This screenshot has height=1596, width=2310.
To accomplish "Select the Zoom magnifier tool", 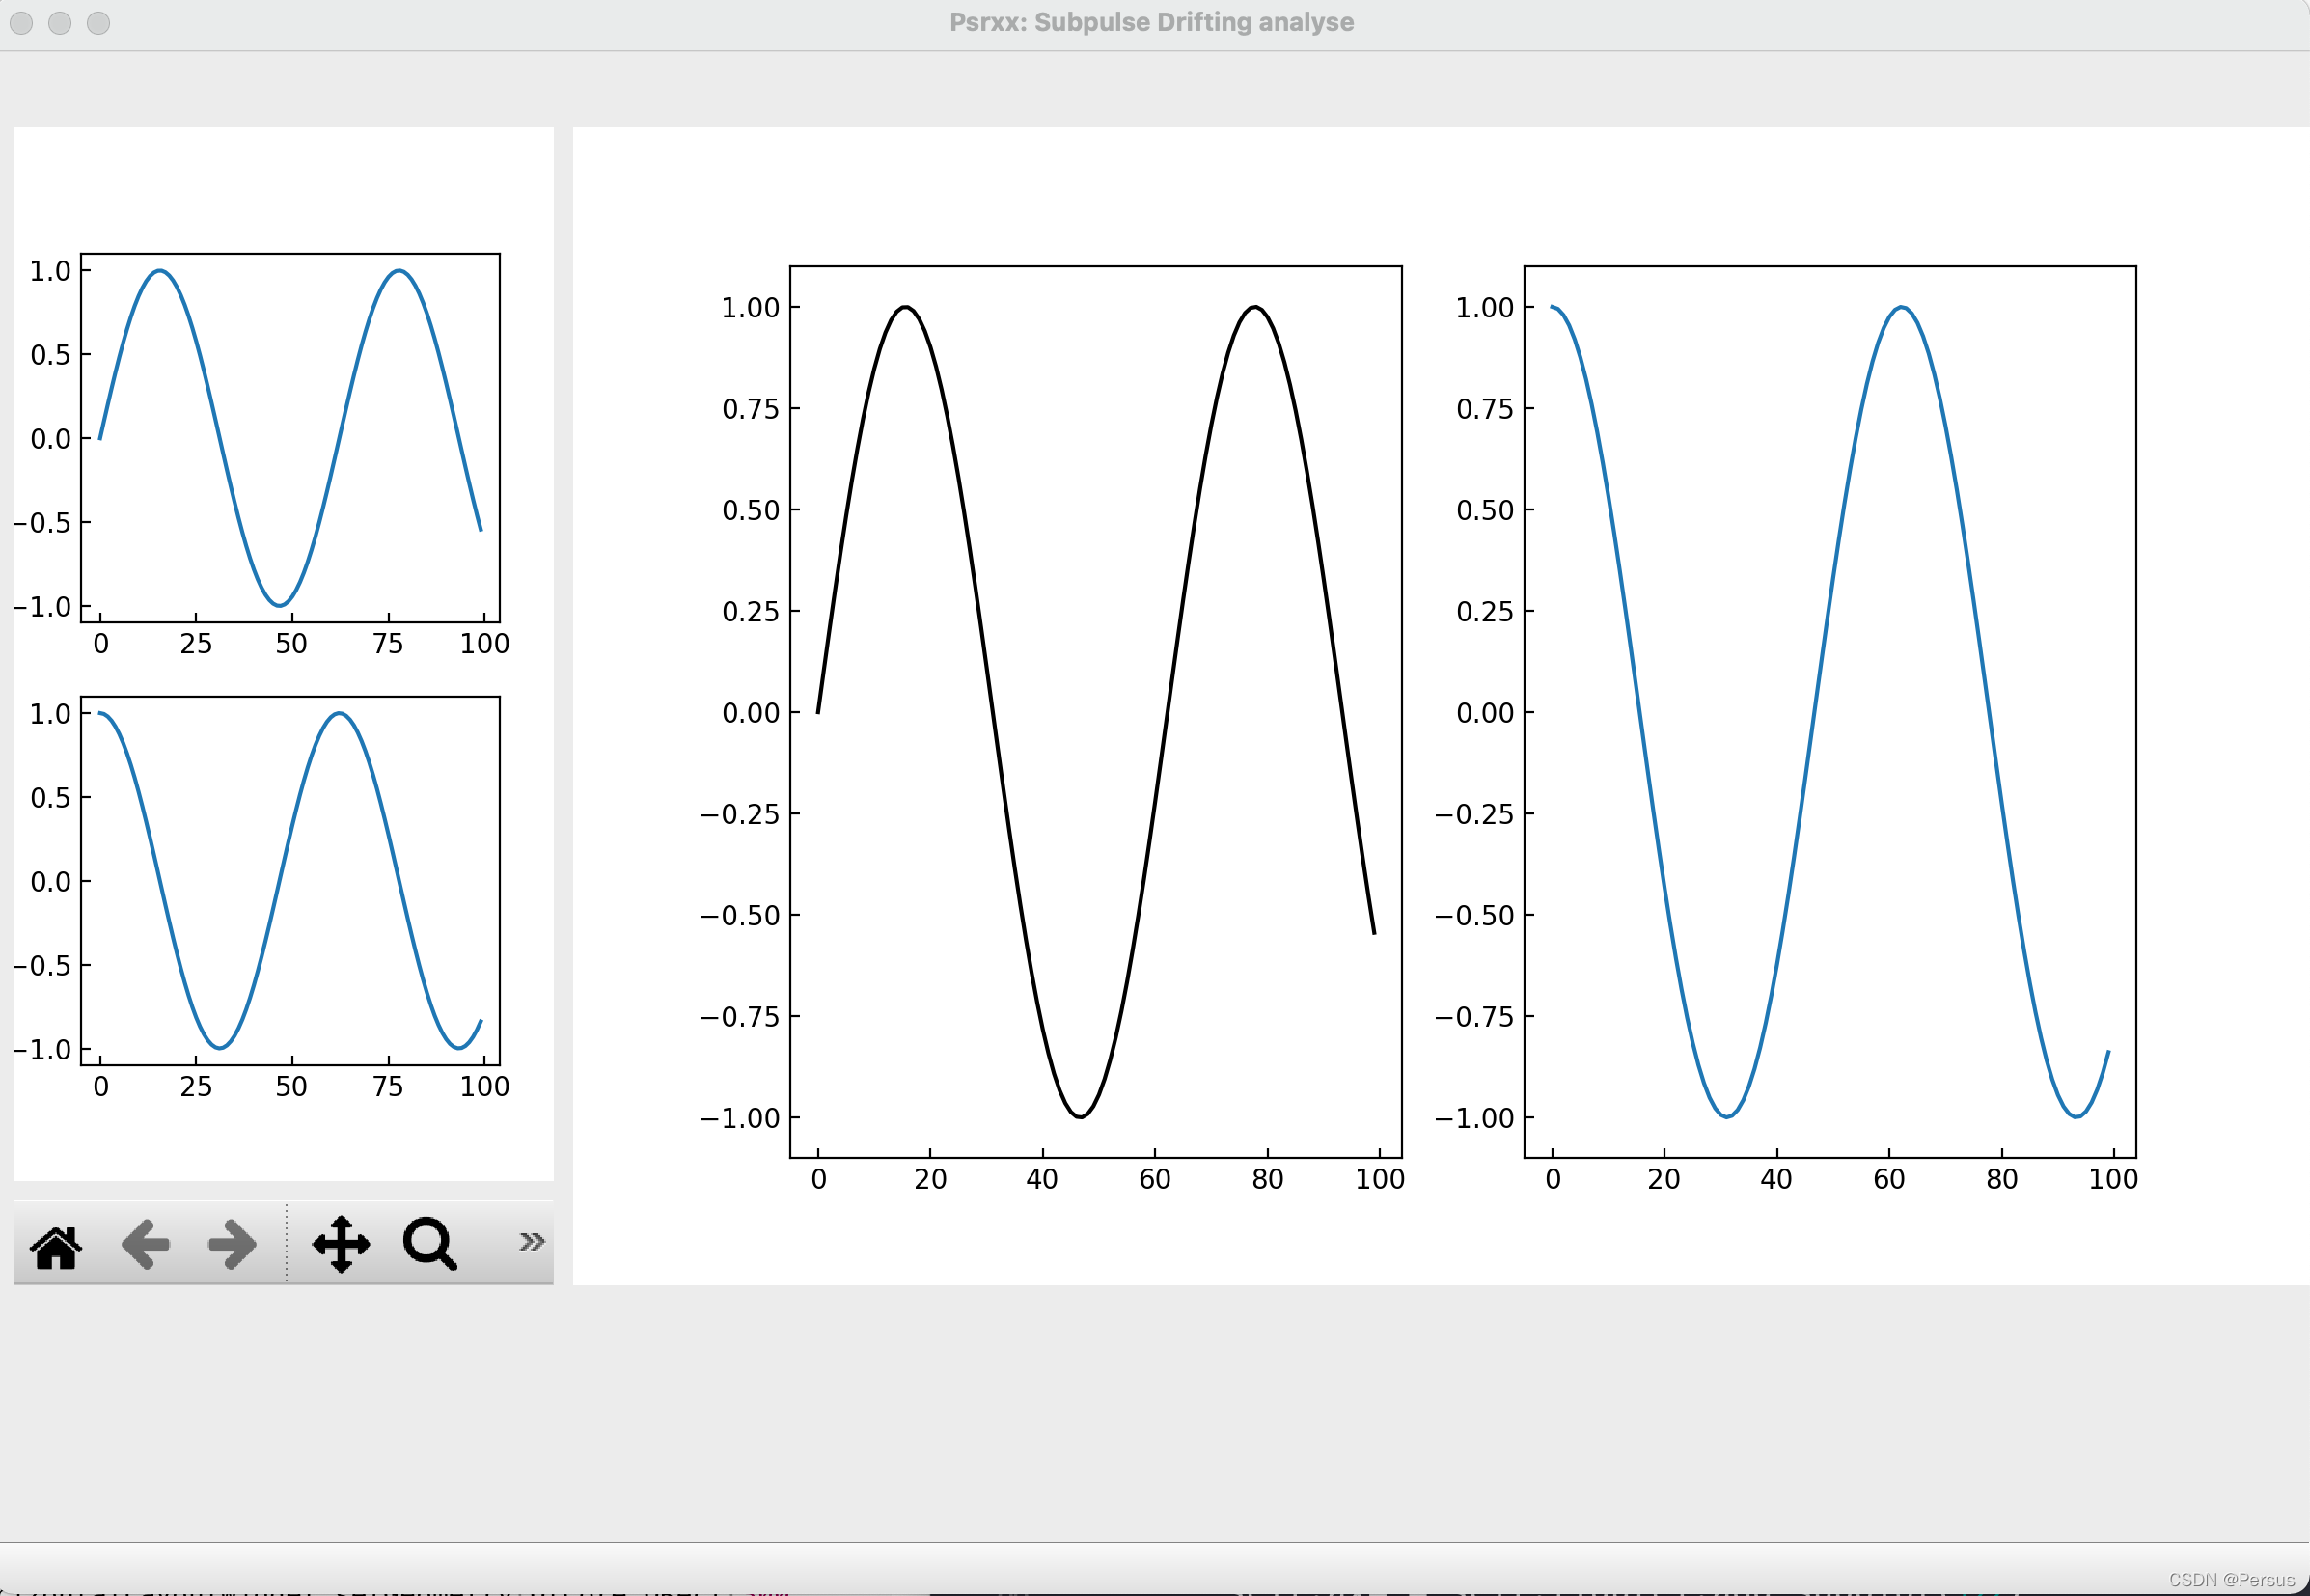I will pos(430,1245).
